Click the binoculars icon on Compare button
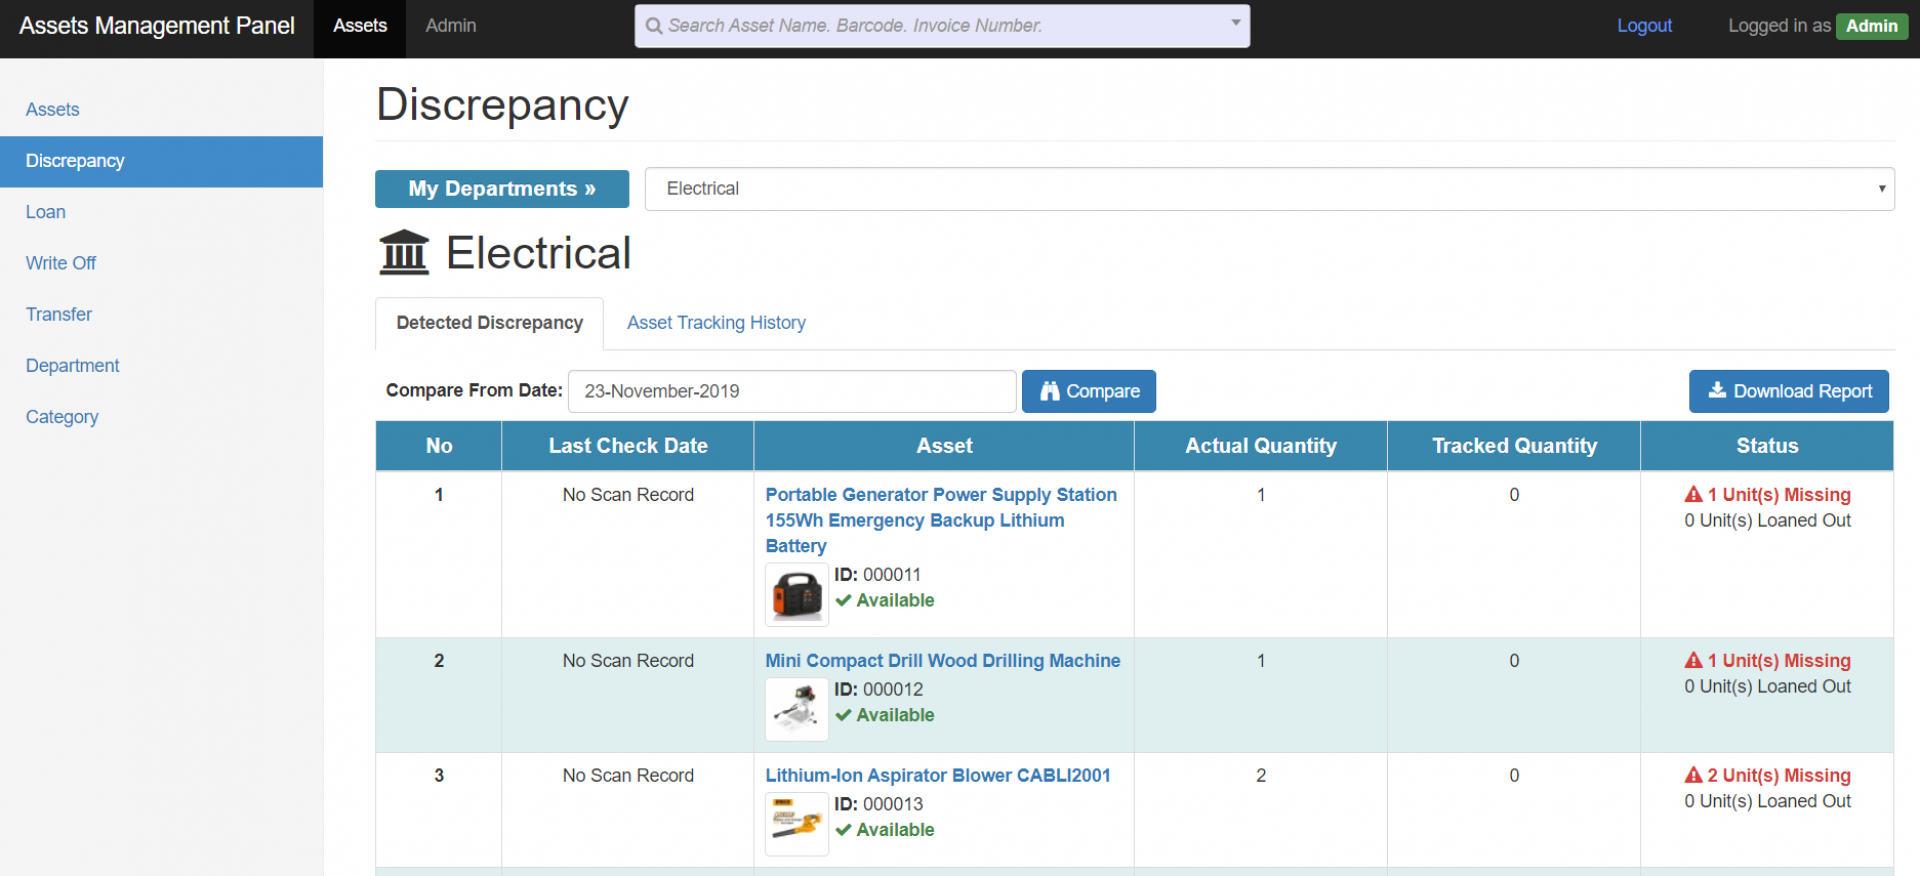This screenshot has height=876, width=1920. click(x=1050, y=391)
